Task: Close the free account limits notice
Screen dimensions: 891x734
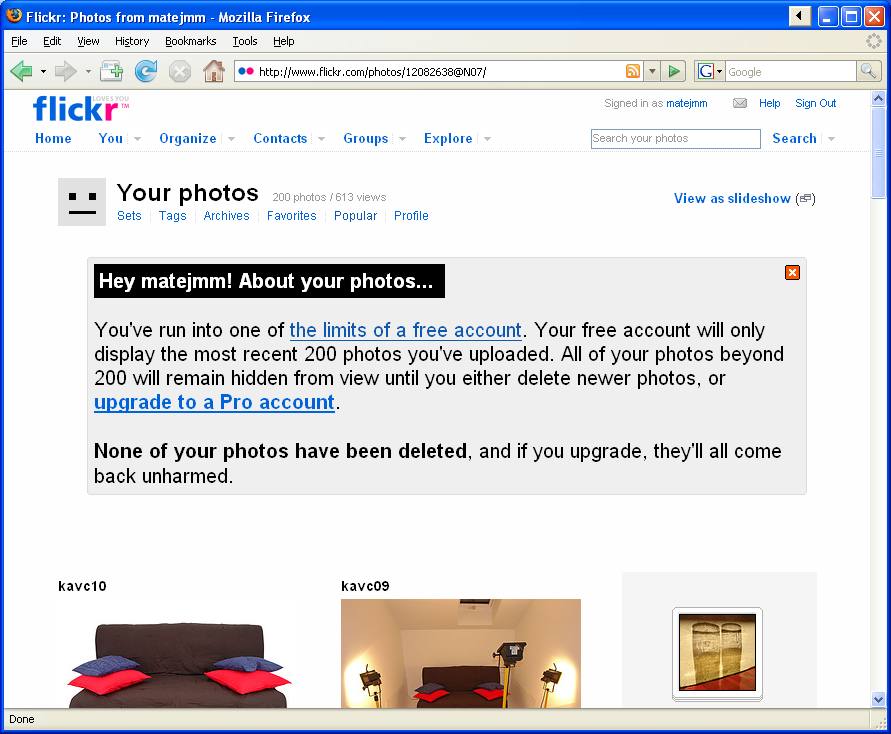Action: pos(792,273)
